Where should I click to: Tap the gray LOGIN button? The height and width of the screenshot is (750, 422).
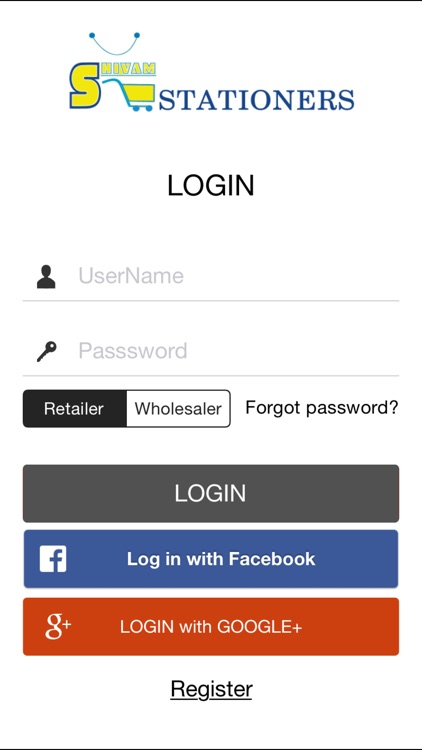(x=211, y=493)
